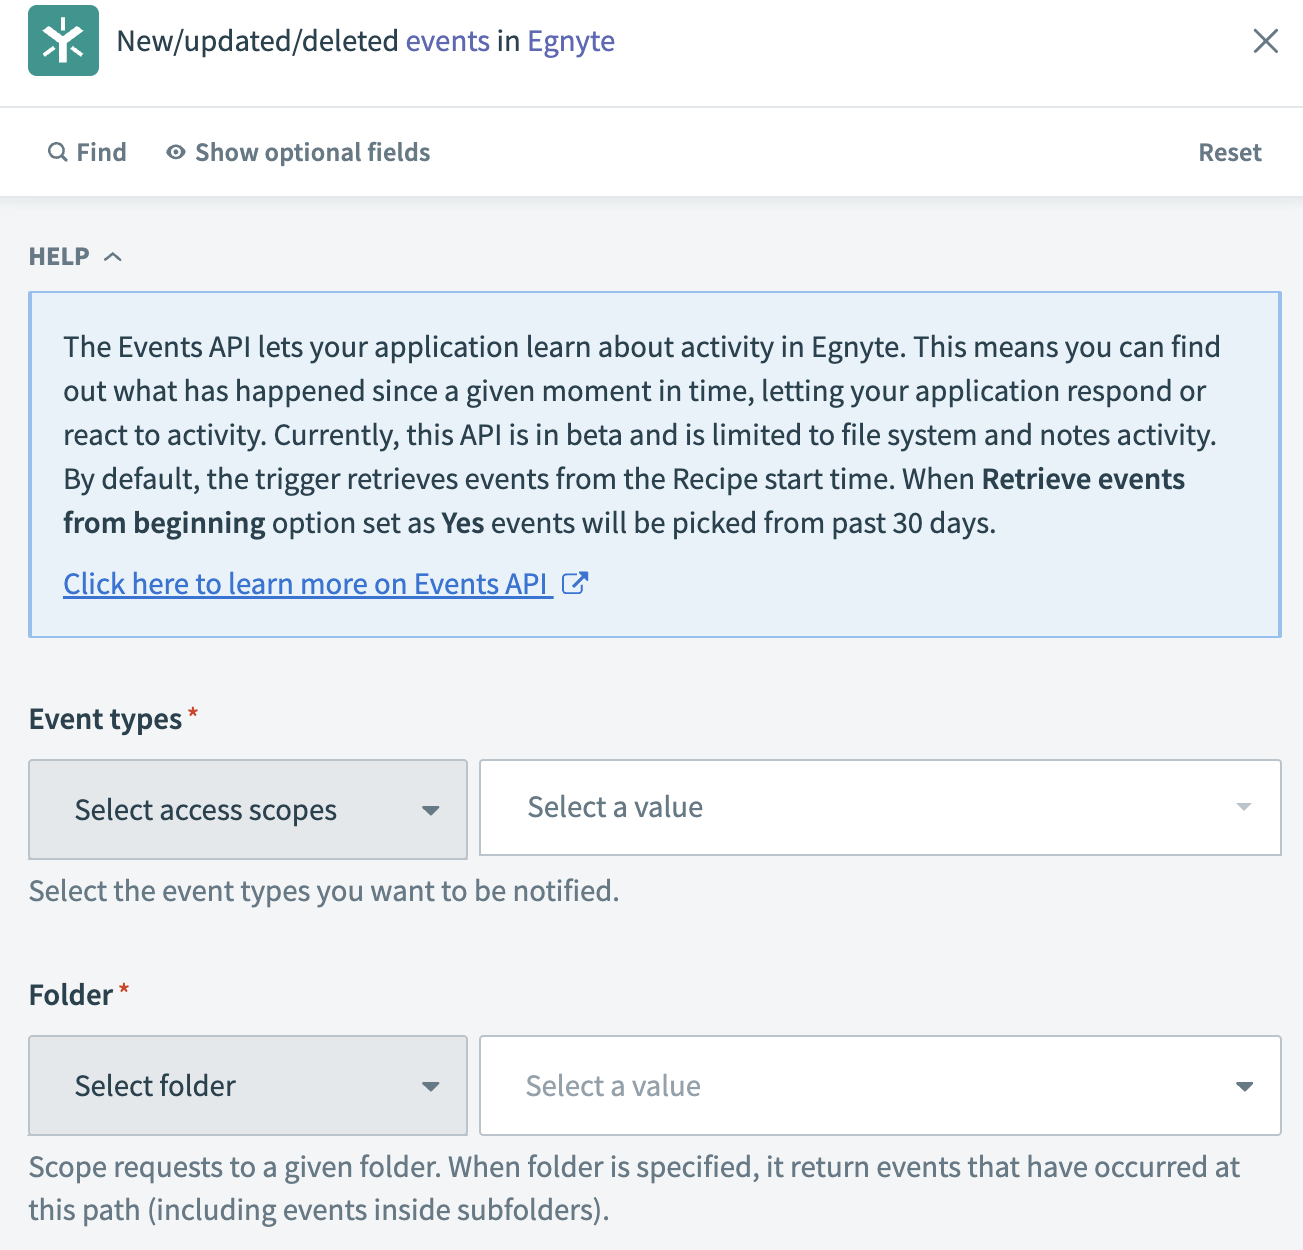Screen dimensions: 1303x1250
Task: Close the Egnyte trigger panel
Action: (1265, 41)
